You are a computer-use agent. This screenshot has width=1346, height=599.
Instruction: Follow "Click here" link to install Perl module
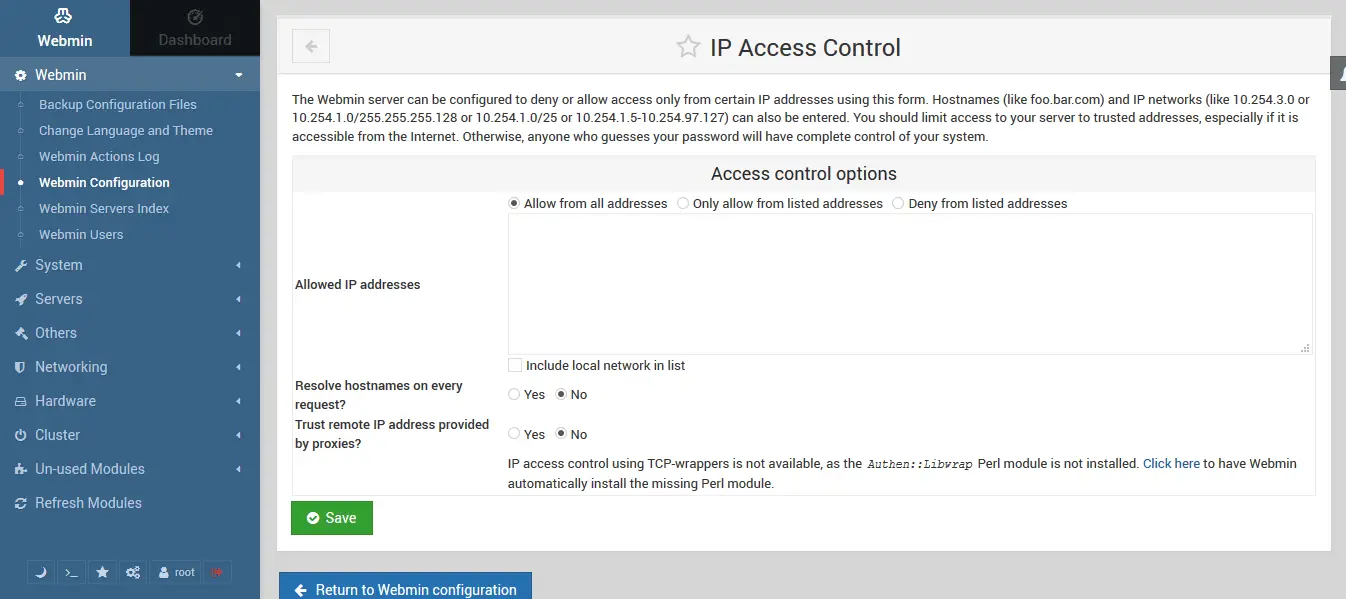point(1171,463)
